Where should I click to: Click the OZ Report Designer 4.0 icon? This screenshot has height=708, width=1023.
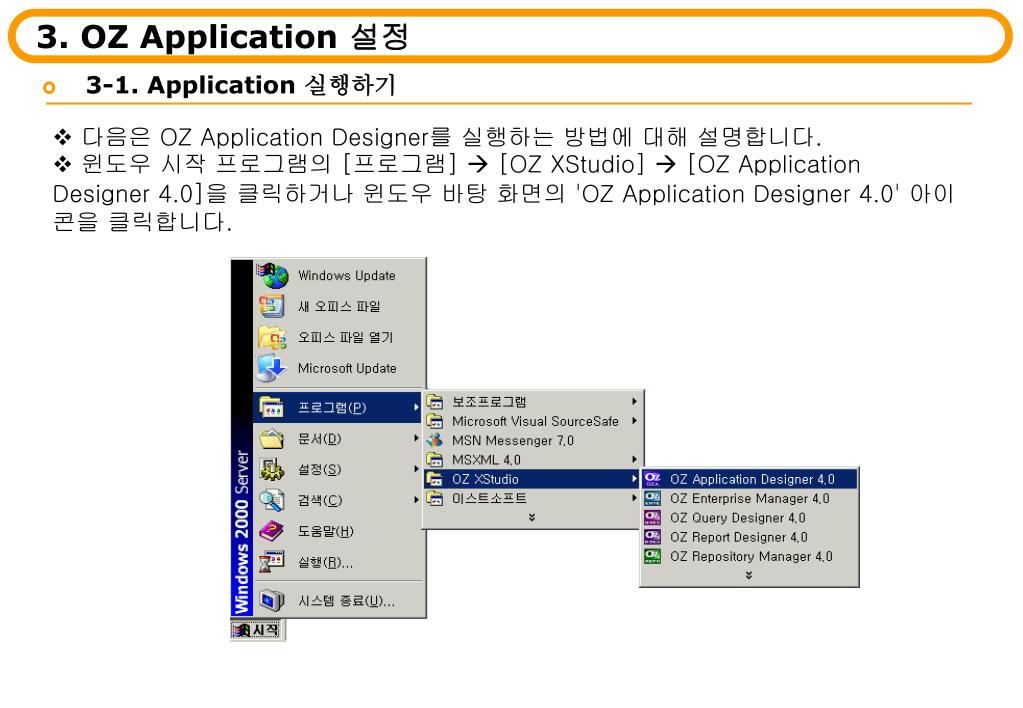652,537
